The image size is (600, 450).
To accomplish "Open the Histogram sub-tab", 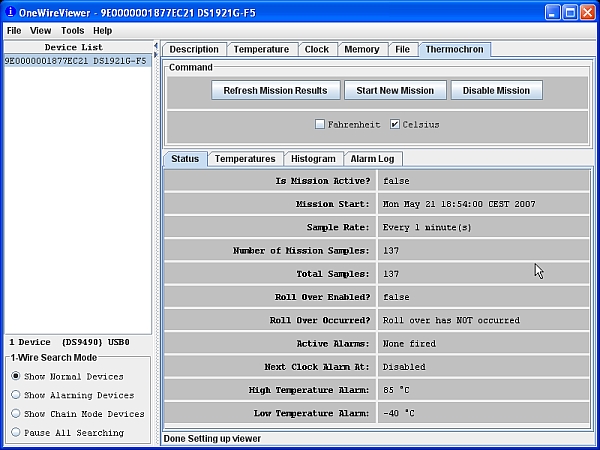I will [313, 159].
